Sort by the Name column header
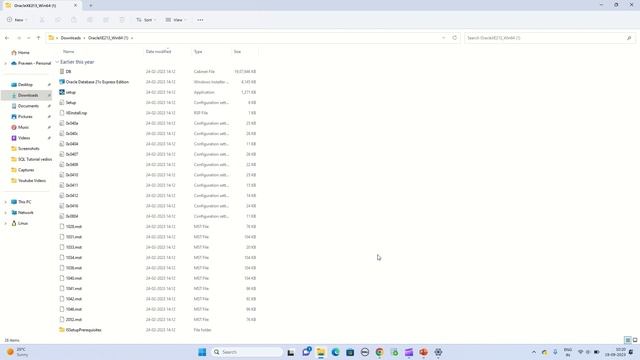 (x=69, y=52)
